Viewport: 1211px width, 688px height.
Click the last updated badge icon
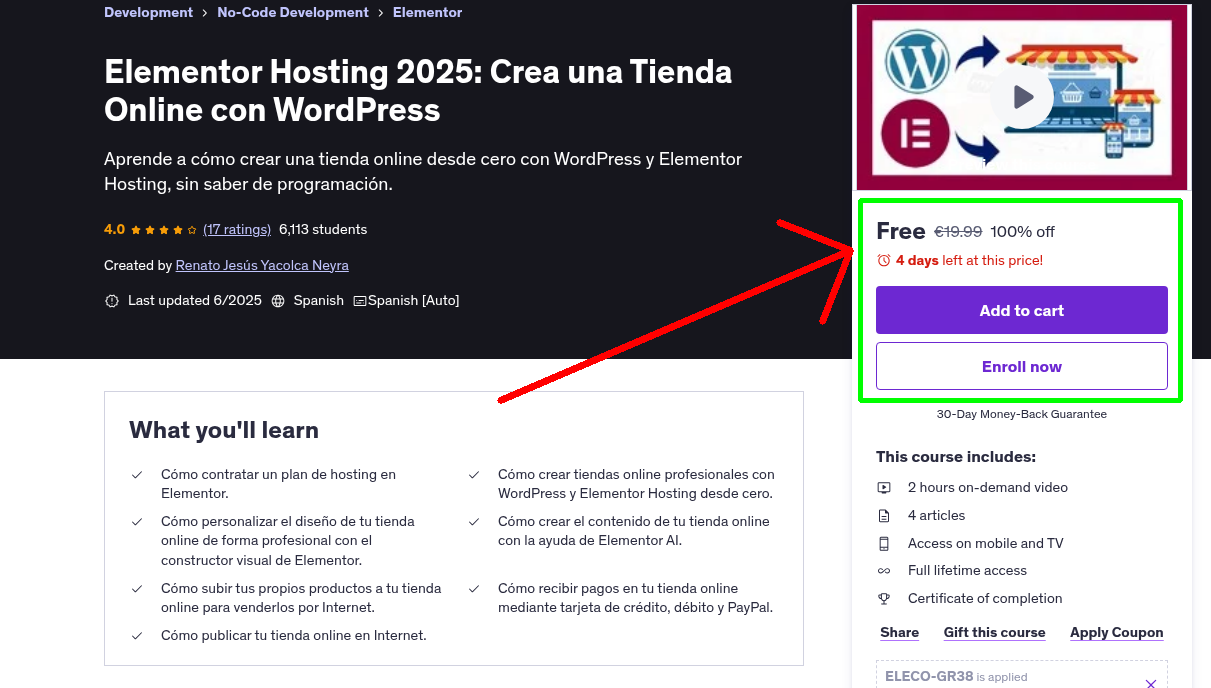tap(112, 300)
